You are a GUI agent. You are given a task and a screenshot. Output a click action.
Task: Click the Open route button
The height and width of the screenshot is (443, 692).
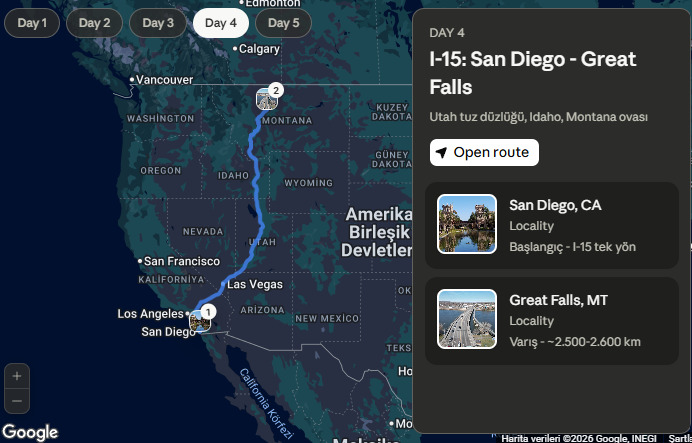[x=484, y=153]
